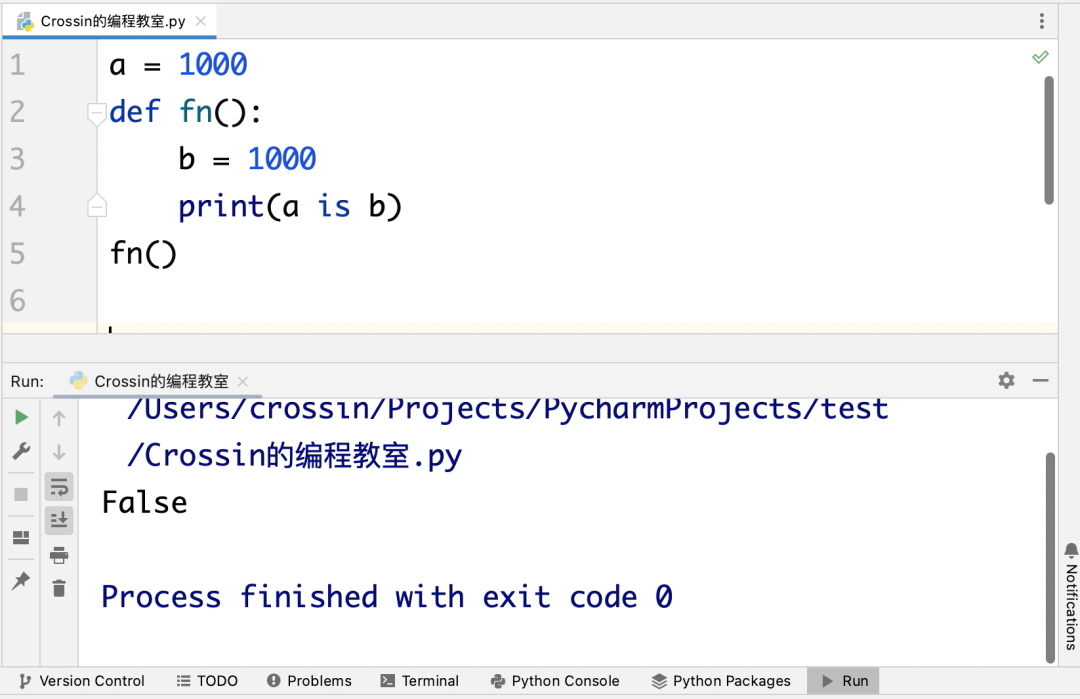The height and width of the screenshot is (699, 1080).
Task: Click the up arrow stack trace icon
Action: click(59, 418)
